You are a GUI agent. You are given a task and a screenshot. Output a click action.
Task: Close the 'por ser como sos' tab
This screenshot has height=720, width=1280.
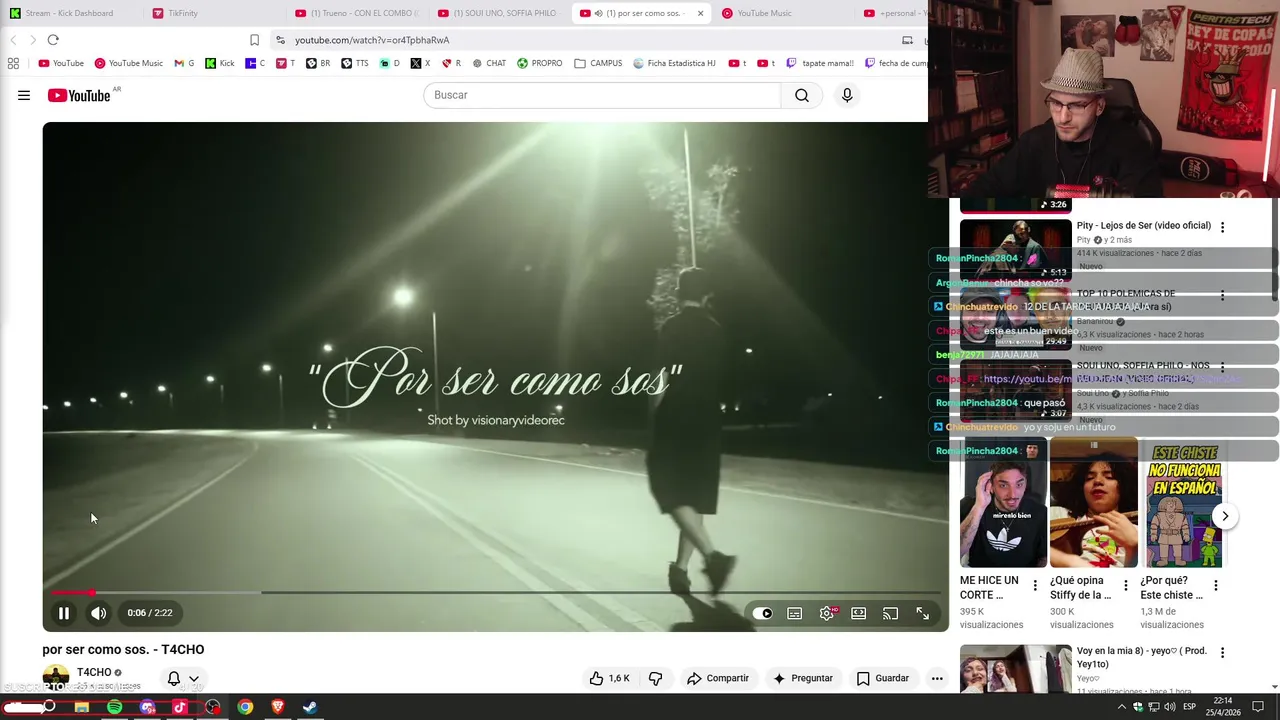coord(700,13)
